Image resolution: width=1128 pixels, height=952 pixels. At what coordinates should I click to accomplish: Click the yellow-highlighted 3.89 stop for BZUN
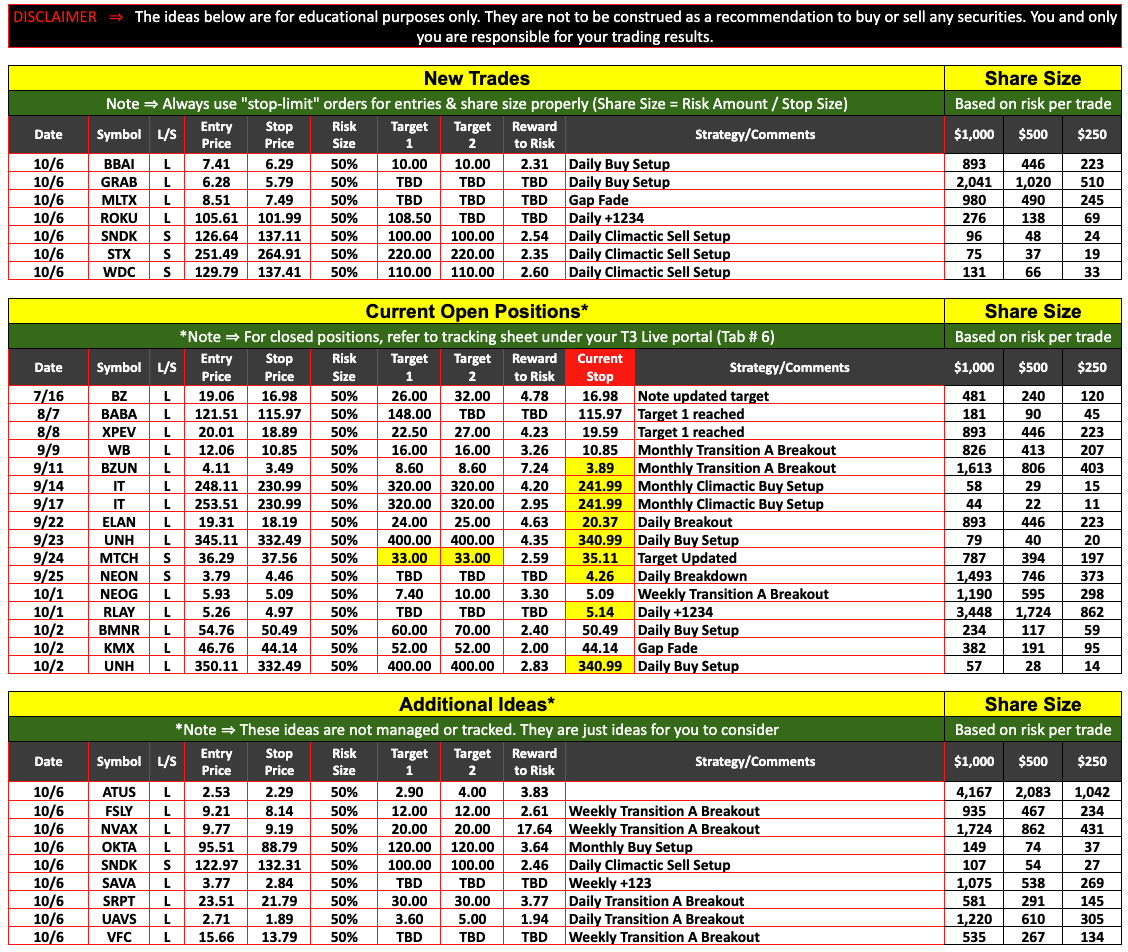[600, 468]
